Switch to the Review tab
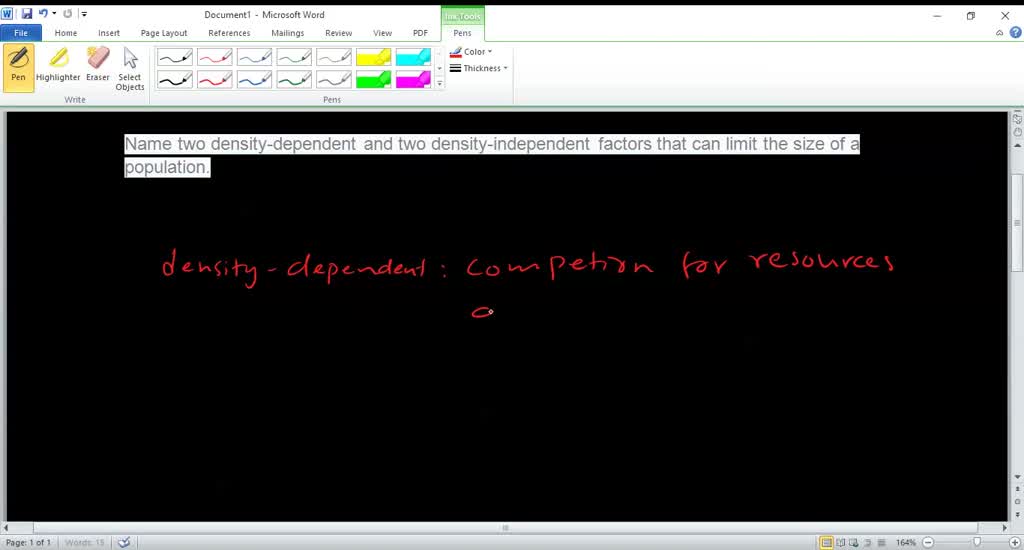1024x550 pixels. pyautogui.click(x=339, y=33)
